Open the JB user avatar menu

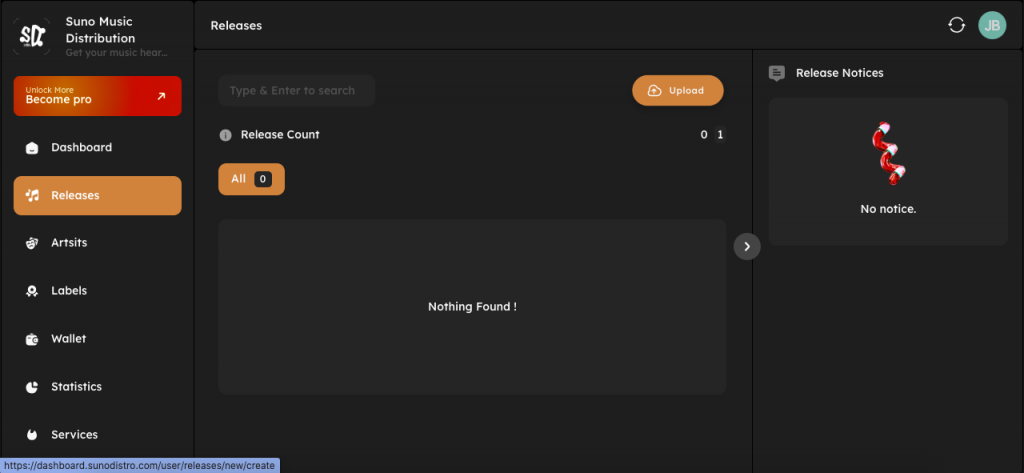point(991,25)
